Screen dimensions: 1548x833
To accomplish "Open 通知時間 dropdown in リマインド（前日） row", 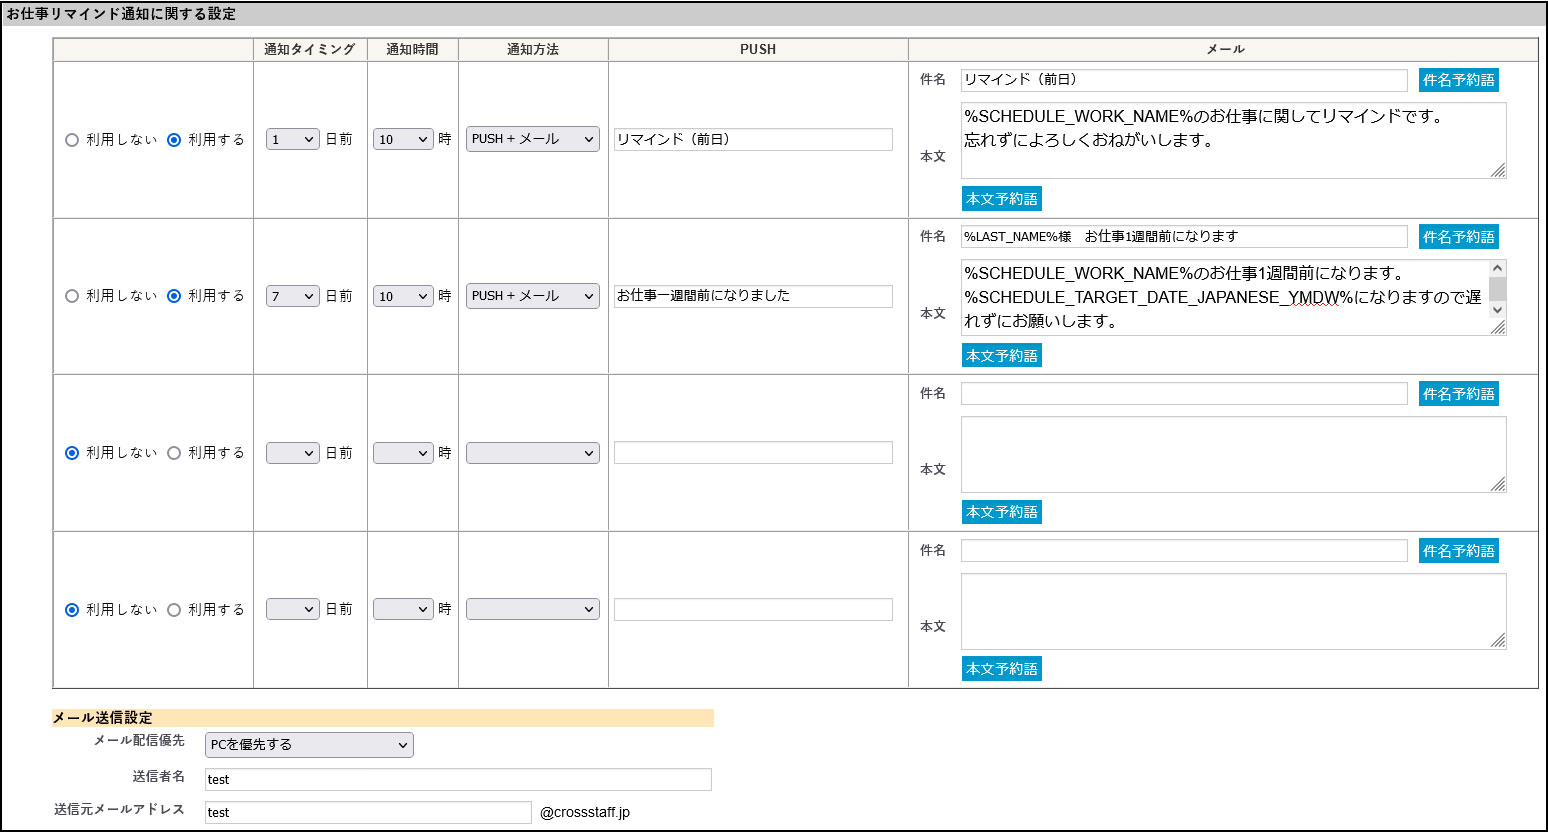I will pos(403,140).
